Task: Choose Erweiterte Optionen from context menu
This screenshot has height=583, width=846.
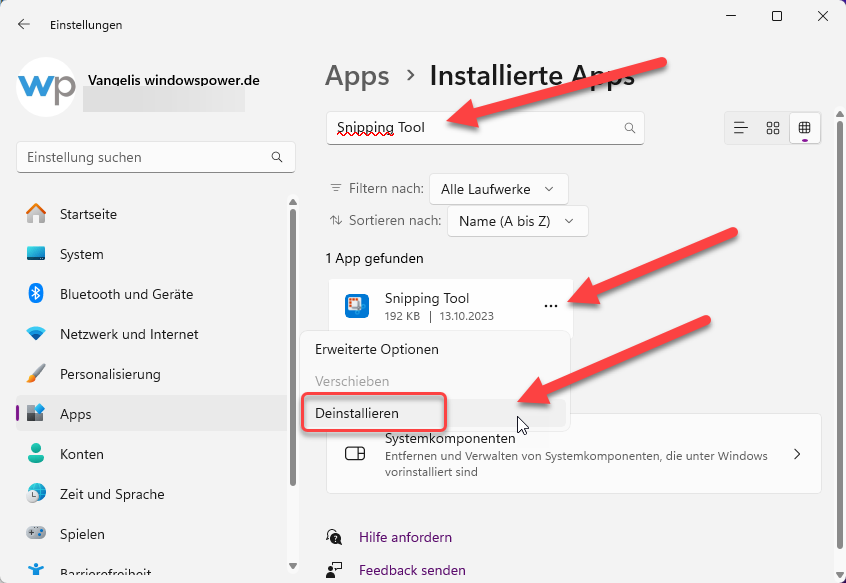Action: 377,349
